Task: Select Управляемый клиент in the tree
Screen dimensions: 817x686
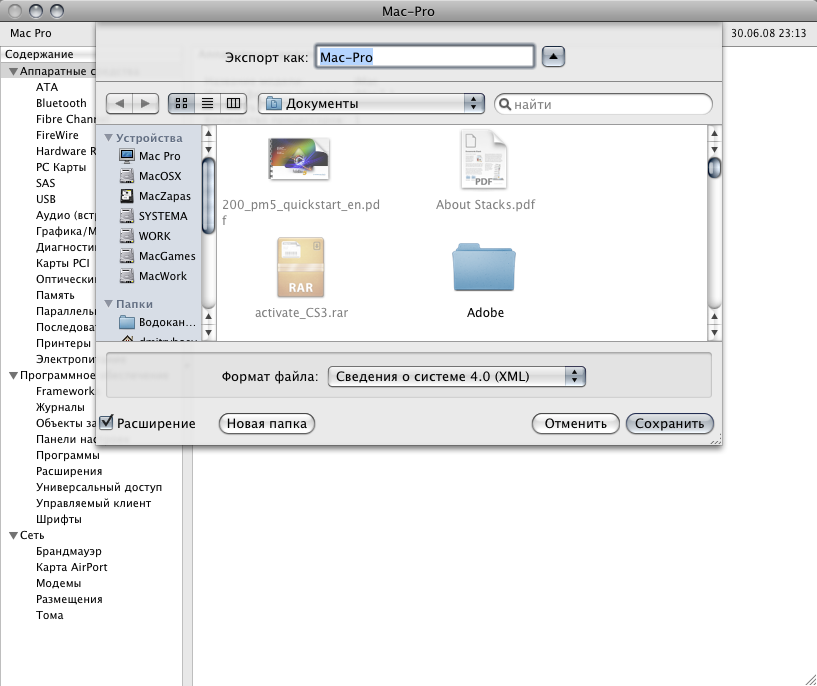Action: (x=93, y=503)
